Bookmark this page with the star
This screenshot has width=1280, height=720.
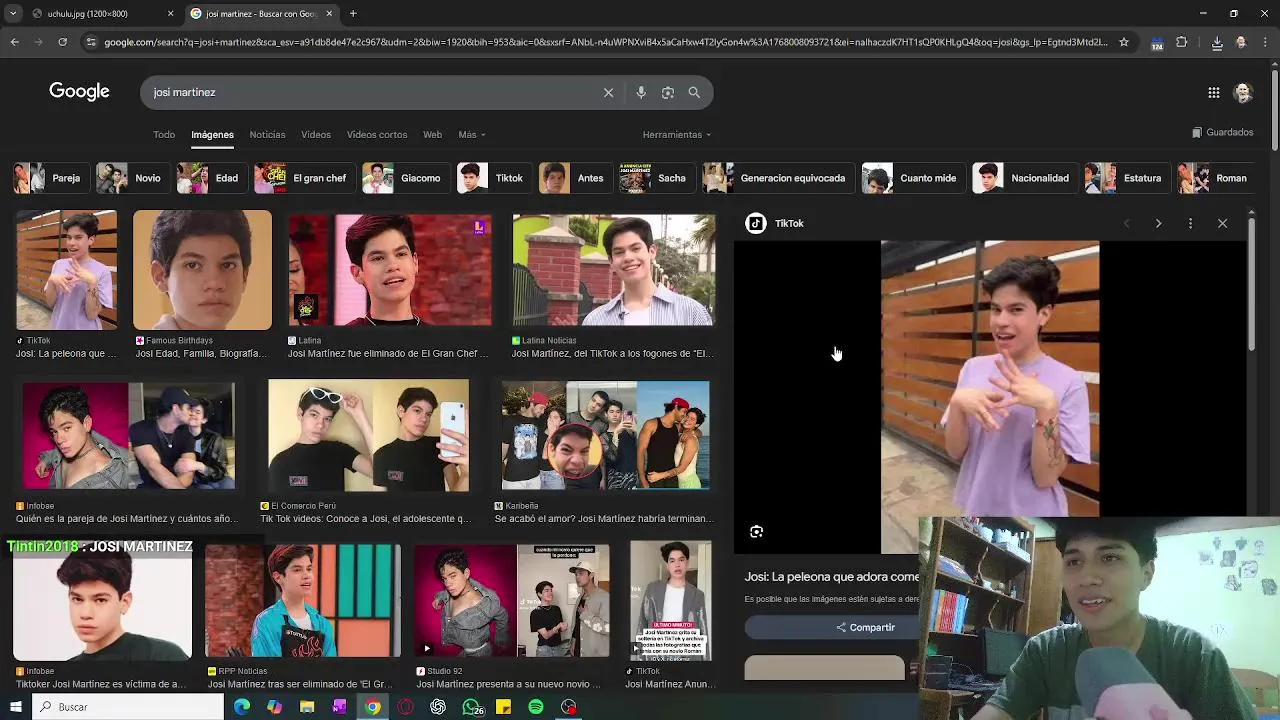point(1124,42)
